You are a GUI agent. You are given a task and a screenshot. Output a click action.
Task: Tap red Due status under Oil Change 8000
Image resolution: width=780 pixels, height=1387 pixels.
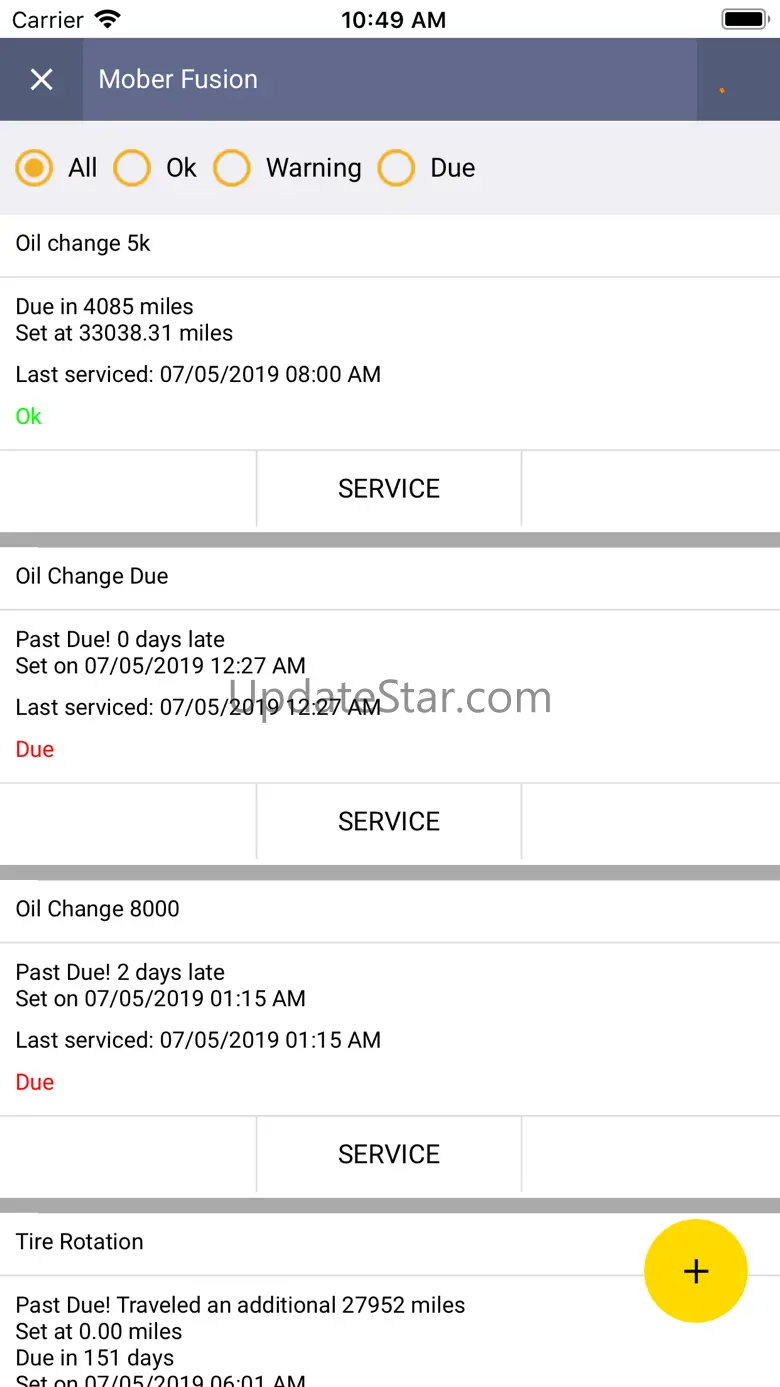click(35, 1082)
